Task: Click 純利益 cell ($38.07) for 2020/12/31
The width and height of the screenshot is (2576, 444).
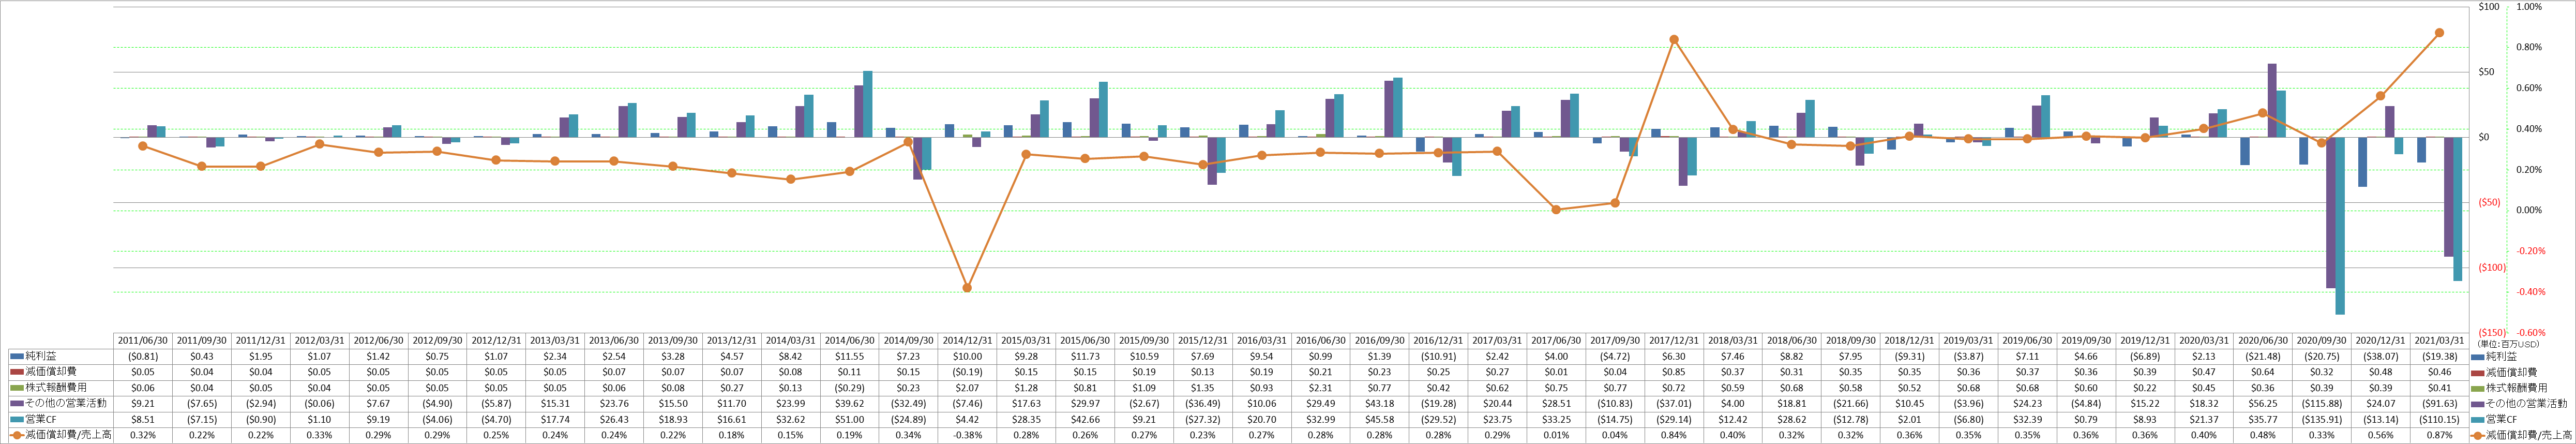Action: tap(2380, 356)
